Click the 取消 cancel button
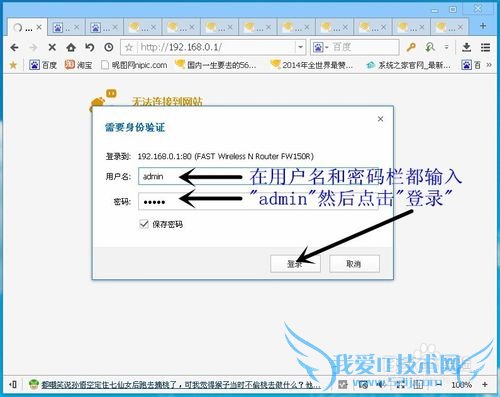The width and height of the screenshot is (500, 397). [x=354, y=264]
